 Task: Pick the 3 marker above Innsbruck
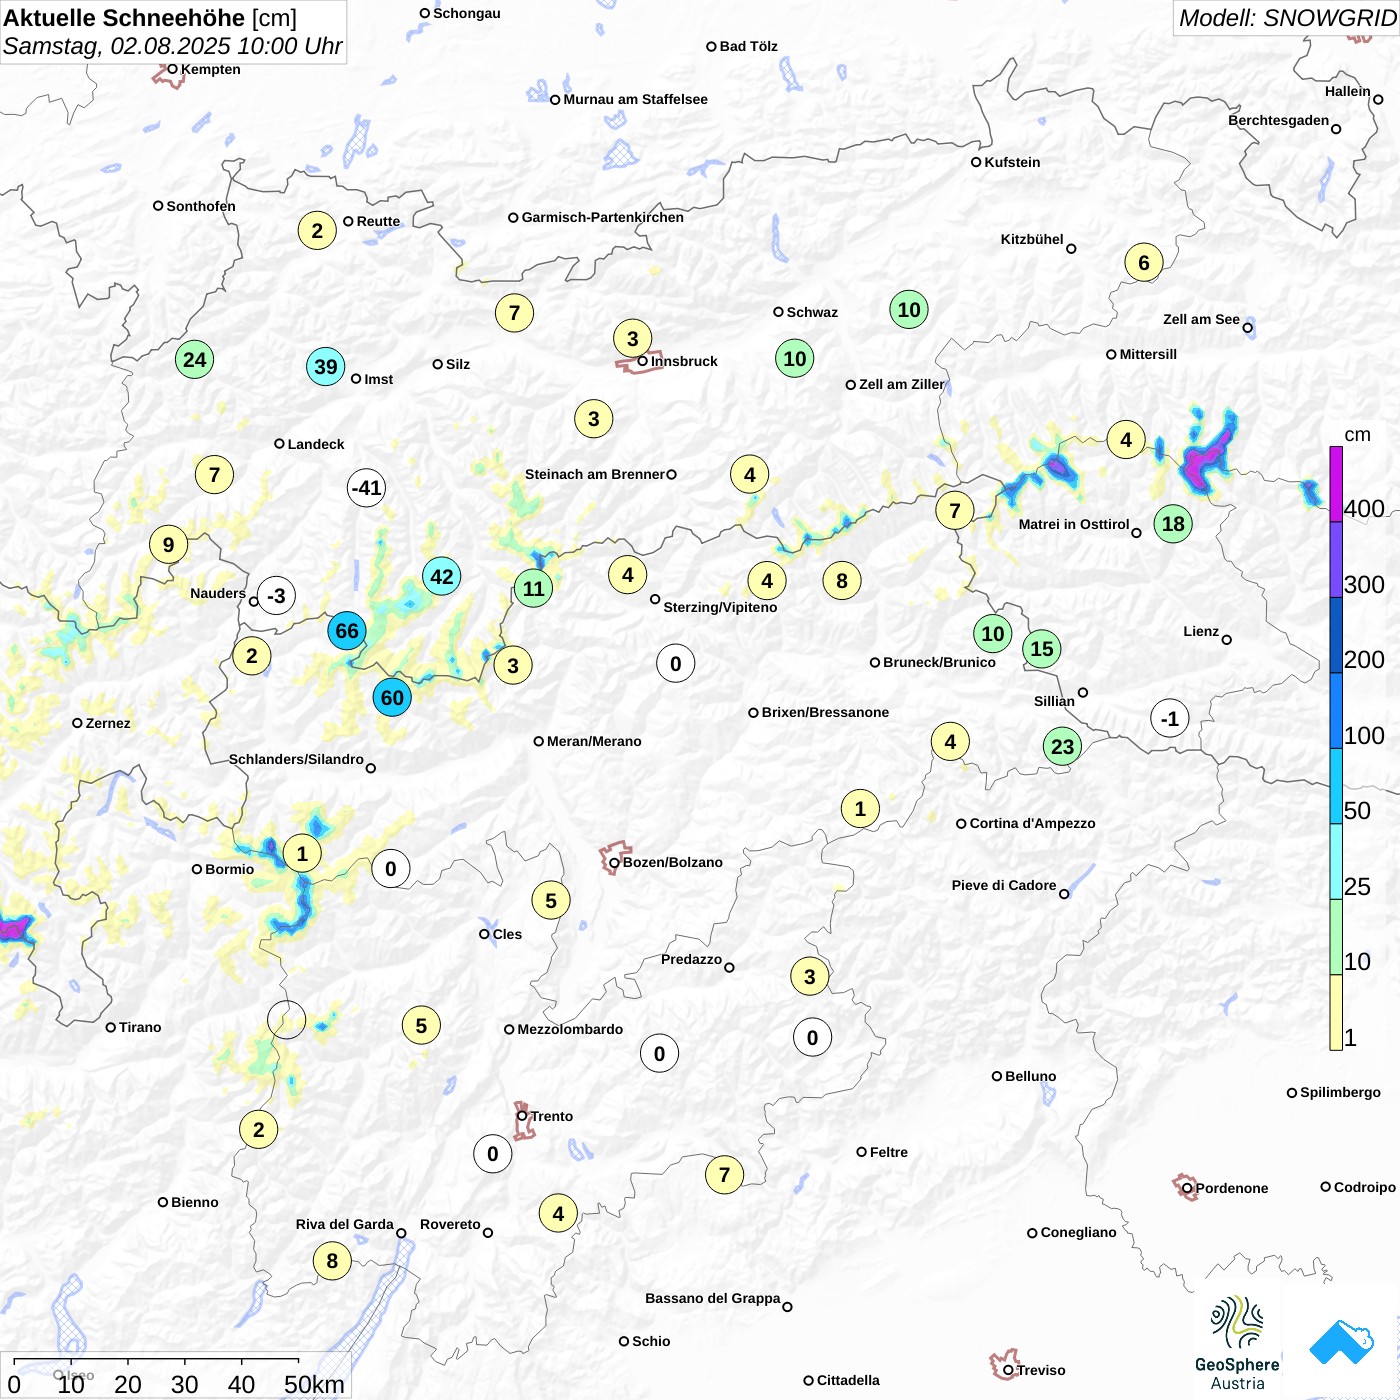[x=632, y=339]
